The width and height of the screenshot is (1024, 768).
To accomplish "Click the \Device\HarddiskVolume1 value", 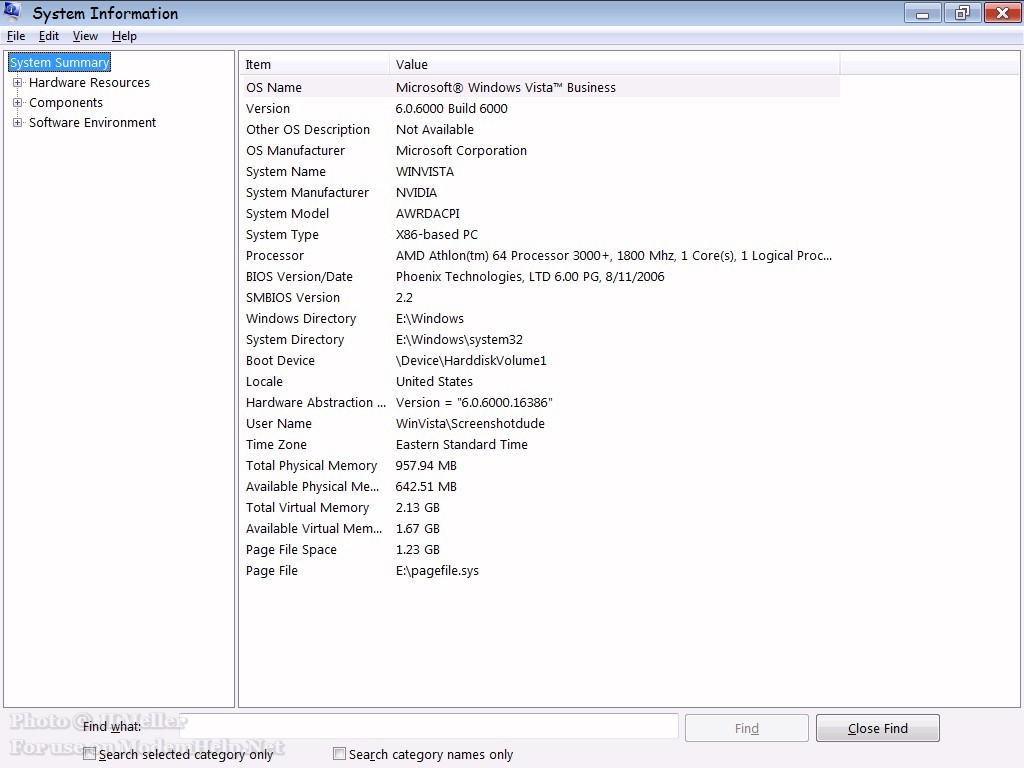I will 471,360.
